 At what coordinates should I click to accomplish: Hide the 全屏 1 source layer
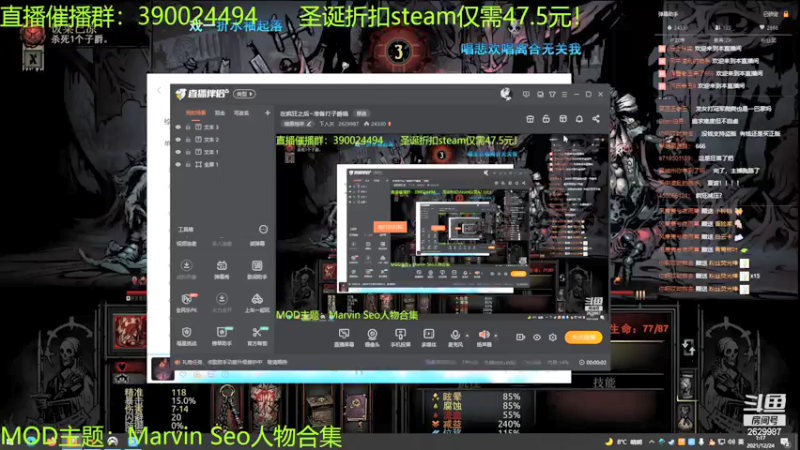click(x=178, y=164)
